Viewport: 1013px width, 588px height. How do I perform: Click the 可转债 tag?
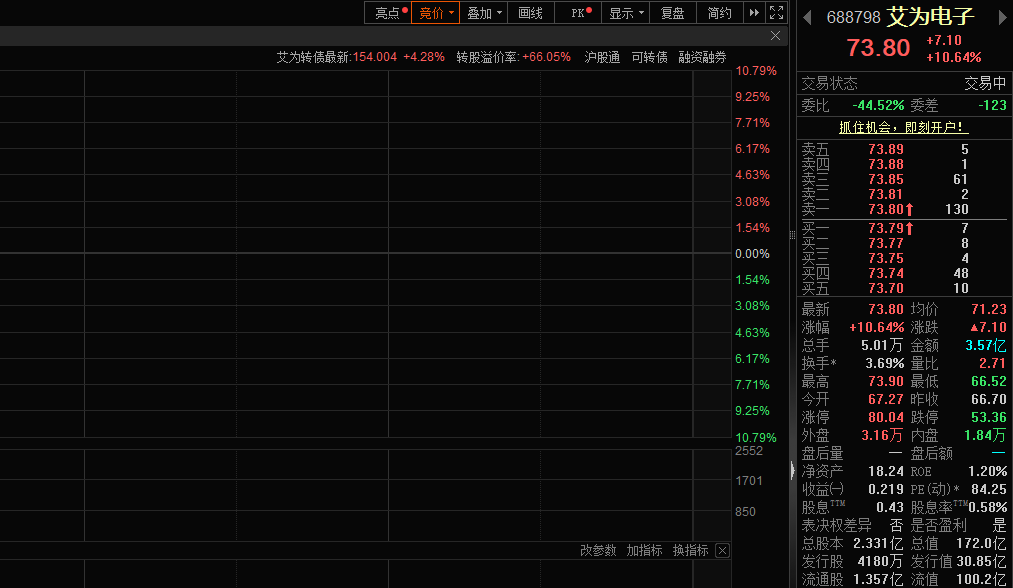tap(649, 58)
